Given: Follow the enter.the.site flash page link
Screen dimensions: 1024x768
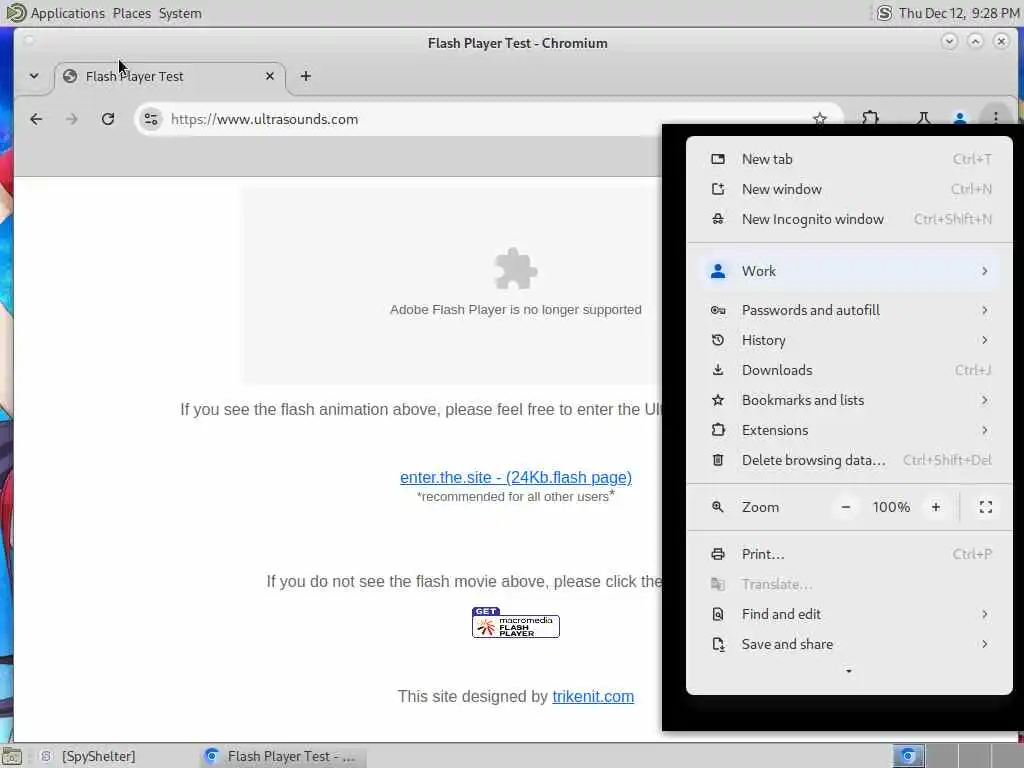Looking at the screenshot, I should click(x=516, y=477).
